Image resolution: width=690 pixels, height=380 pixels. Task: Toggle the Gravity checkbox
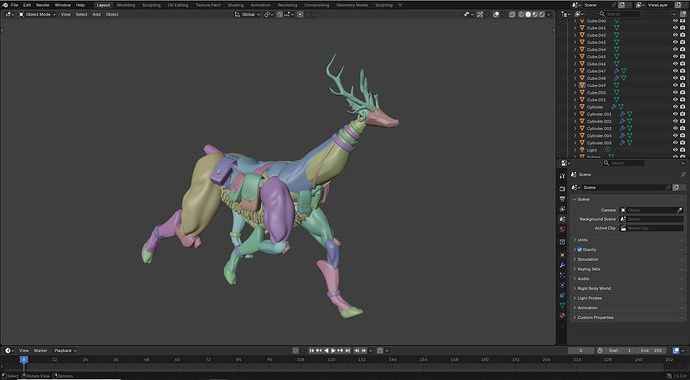pyautogui.click(x=580, y=250)
